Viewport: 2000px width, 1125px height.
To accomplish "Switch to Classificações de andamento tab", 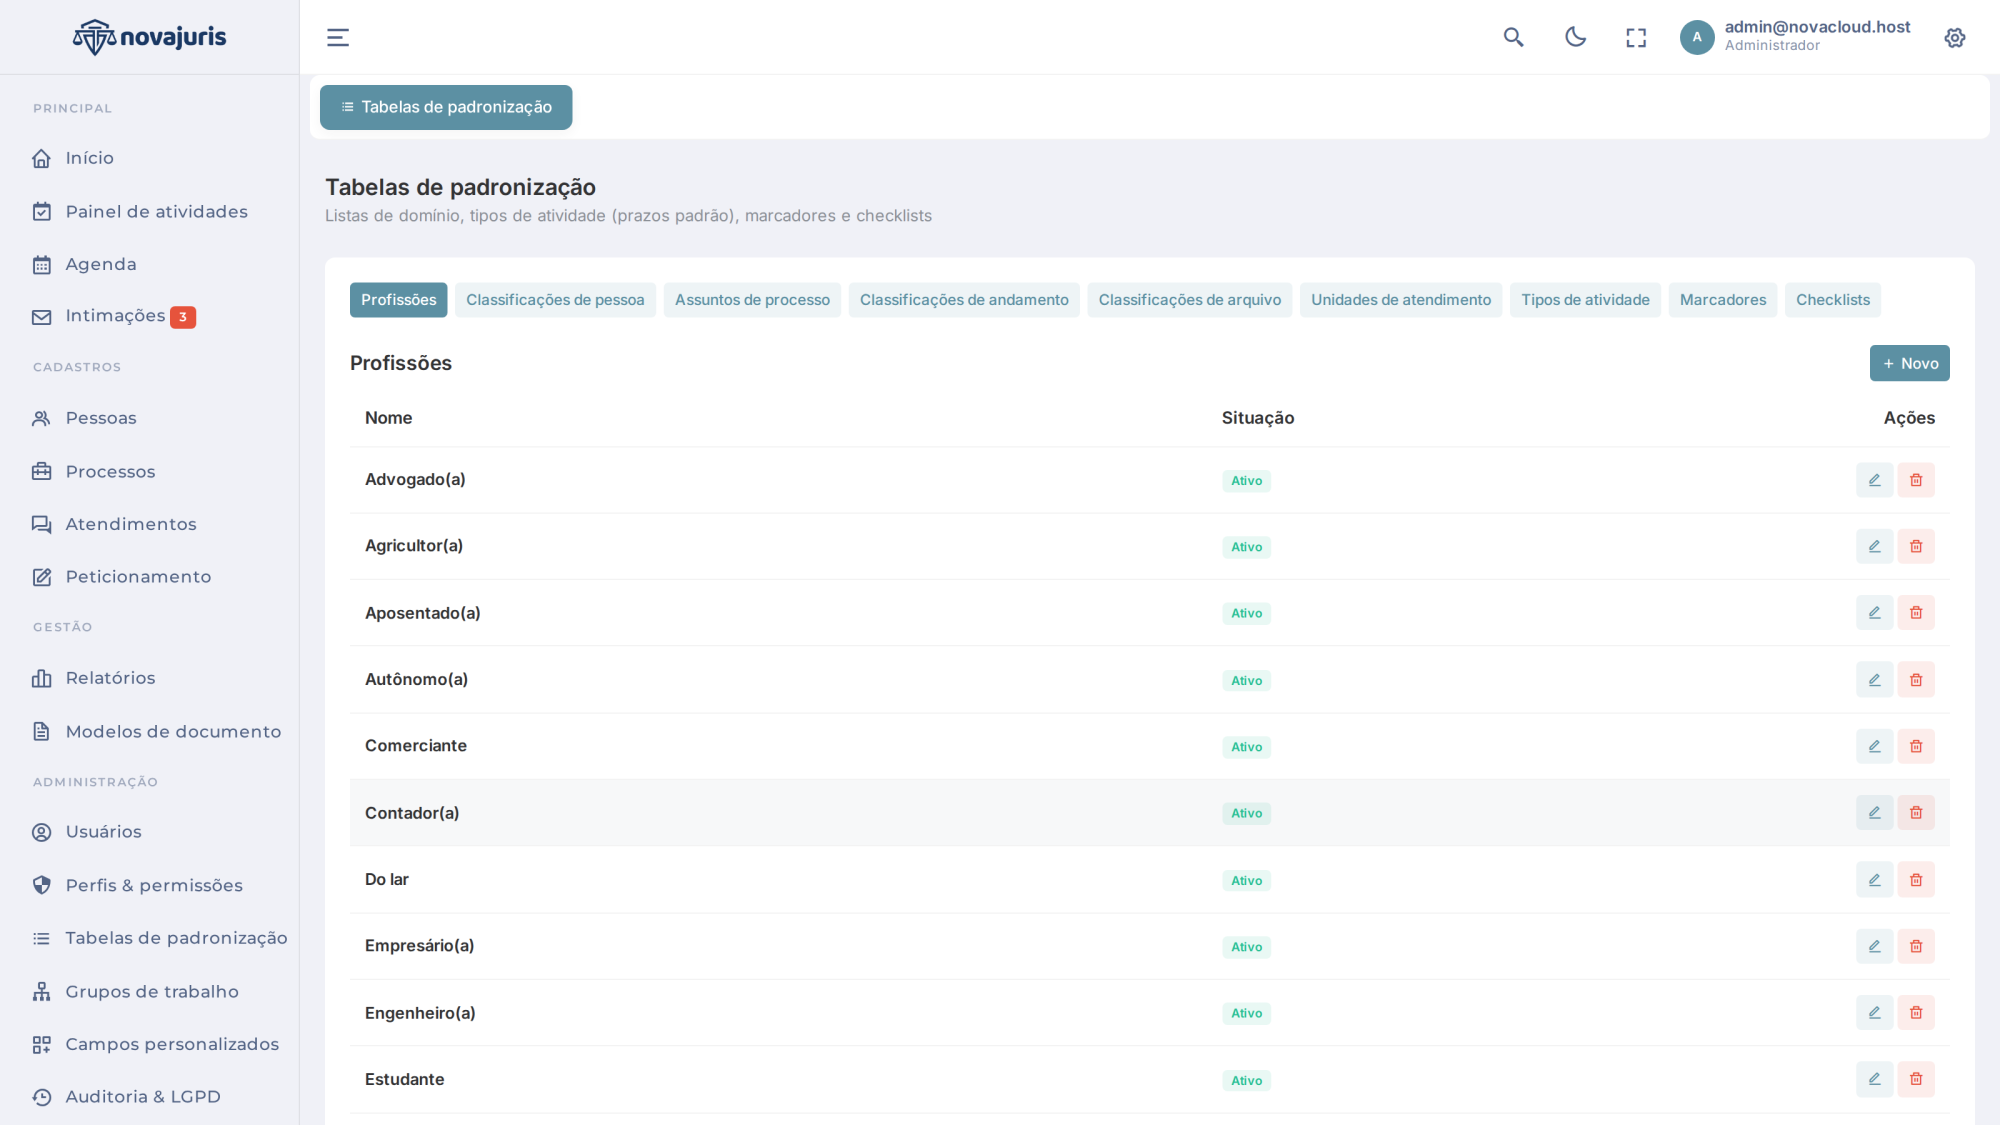I will (x=964, y=300).
